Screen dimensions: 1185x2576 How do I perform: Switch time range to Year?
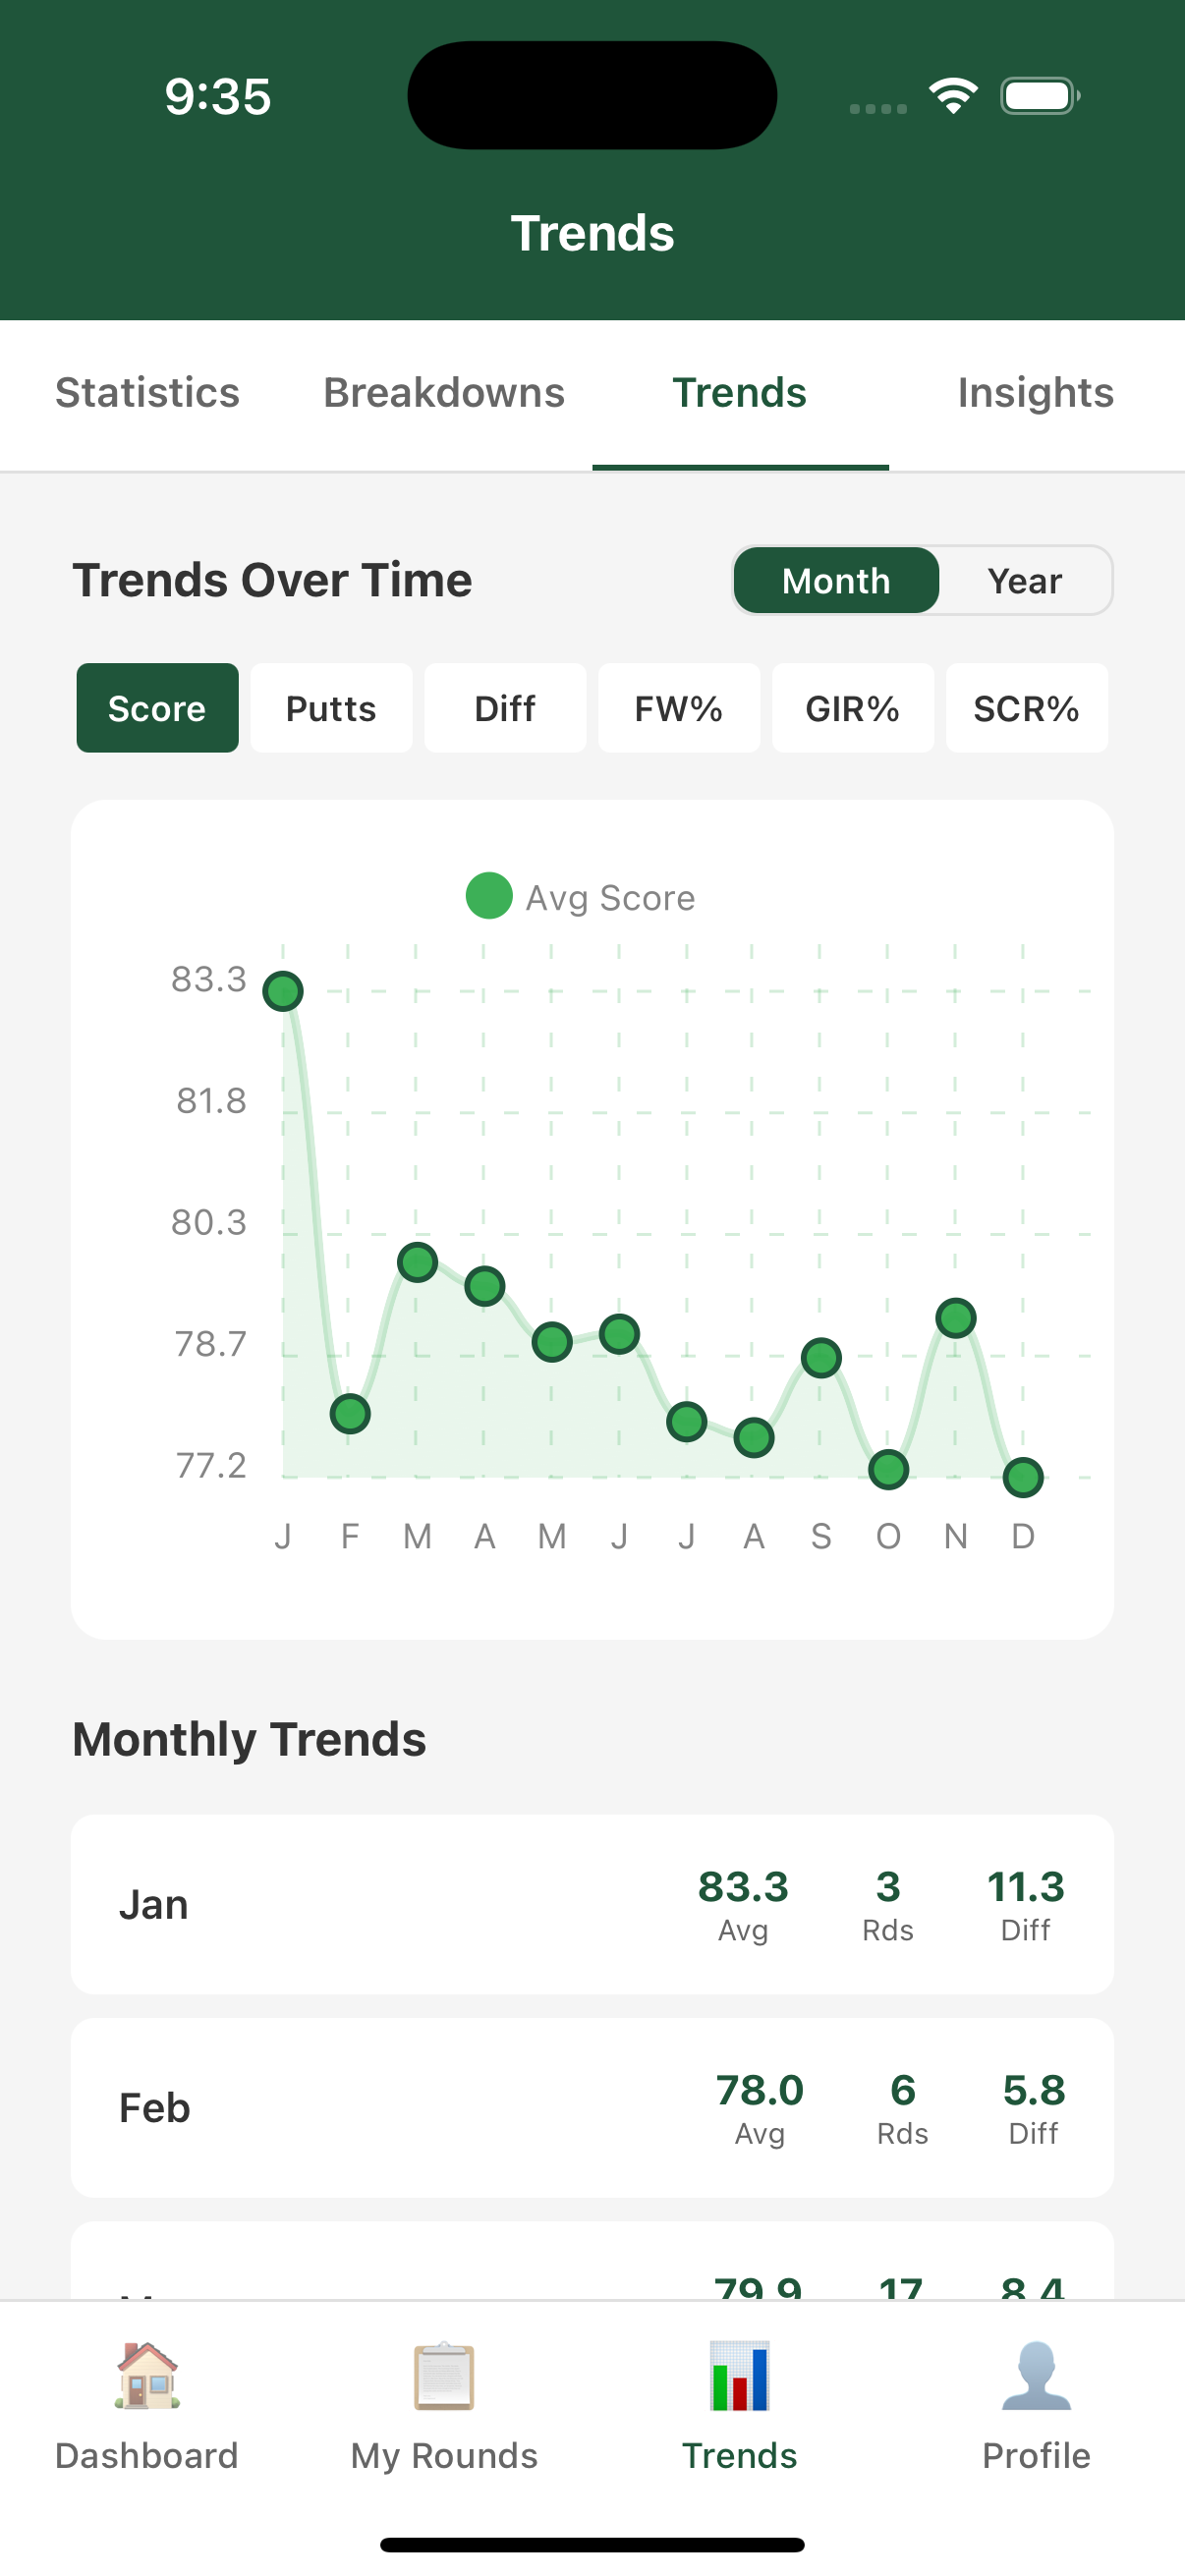pyautogui.click(x=1024, y=580)
